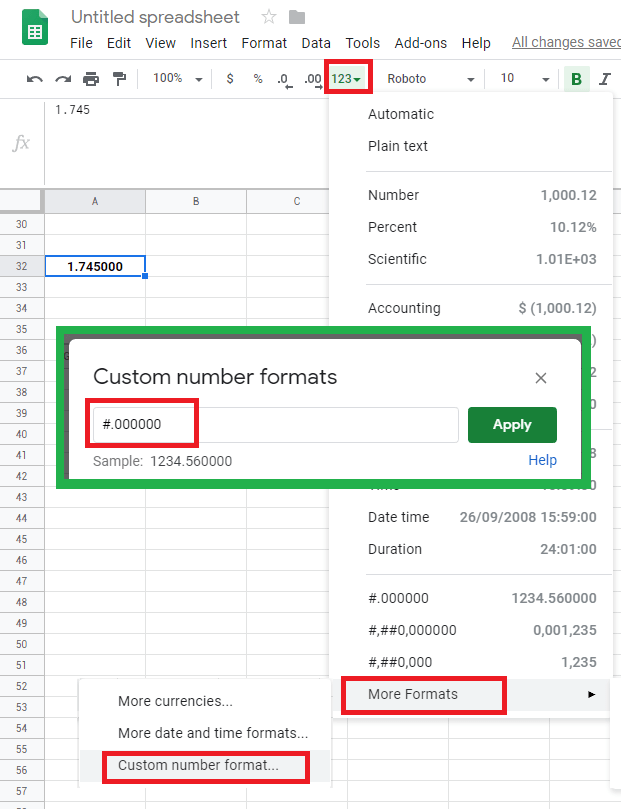The height and width of the screenshot is (809, 621).
Task: Open the Format menu
Action: (x=264, y=43)
